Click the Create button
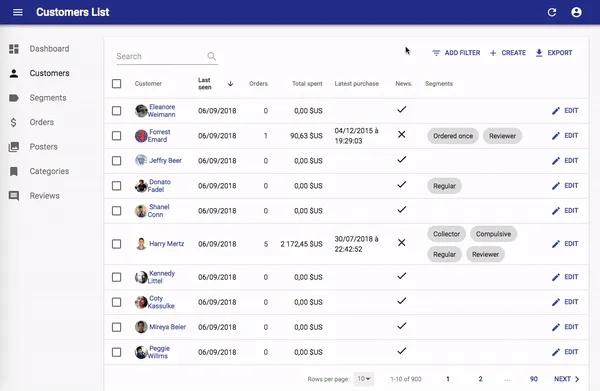Image resolution: width=600 pixels, height=391 pixels. coord(508,53)
